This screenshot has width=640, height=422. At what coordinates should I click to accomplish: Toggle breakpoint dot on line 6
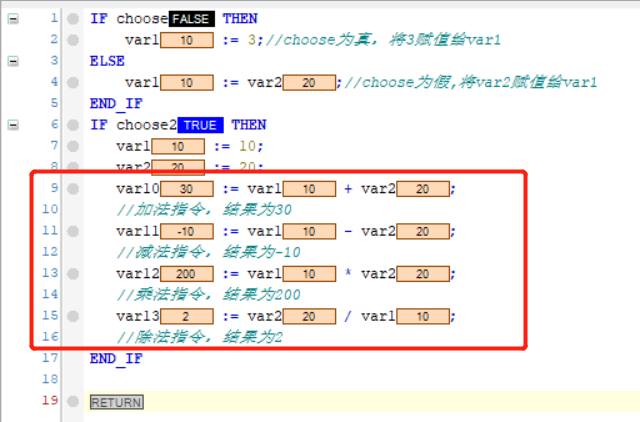tap(73, 125)
